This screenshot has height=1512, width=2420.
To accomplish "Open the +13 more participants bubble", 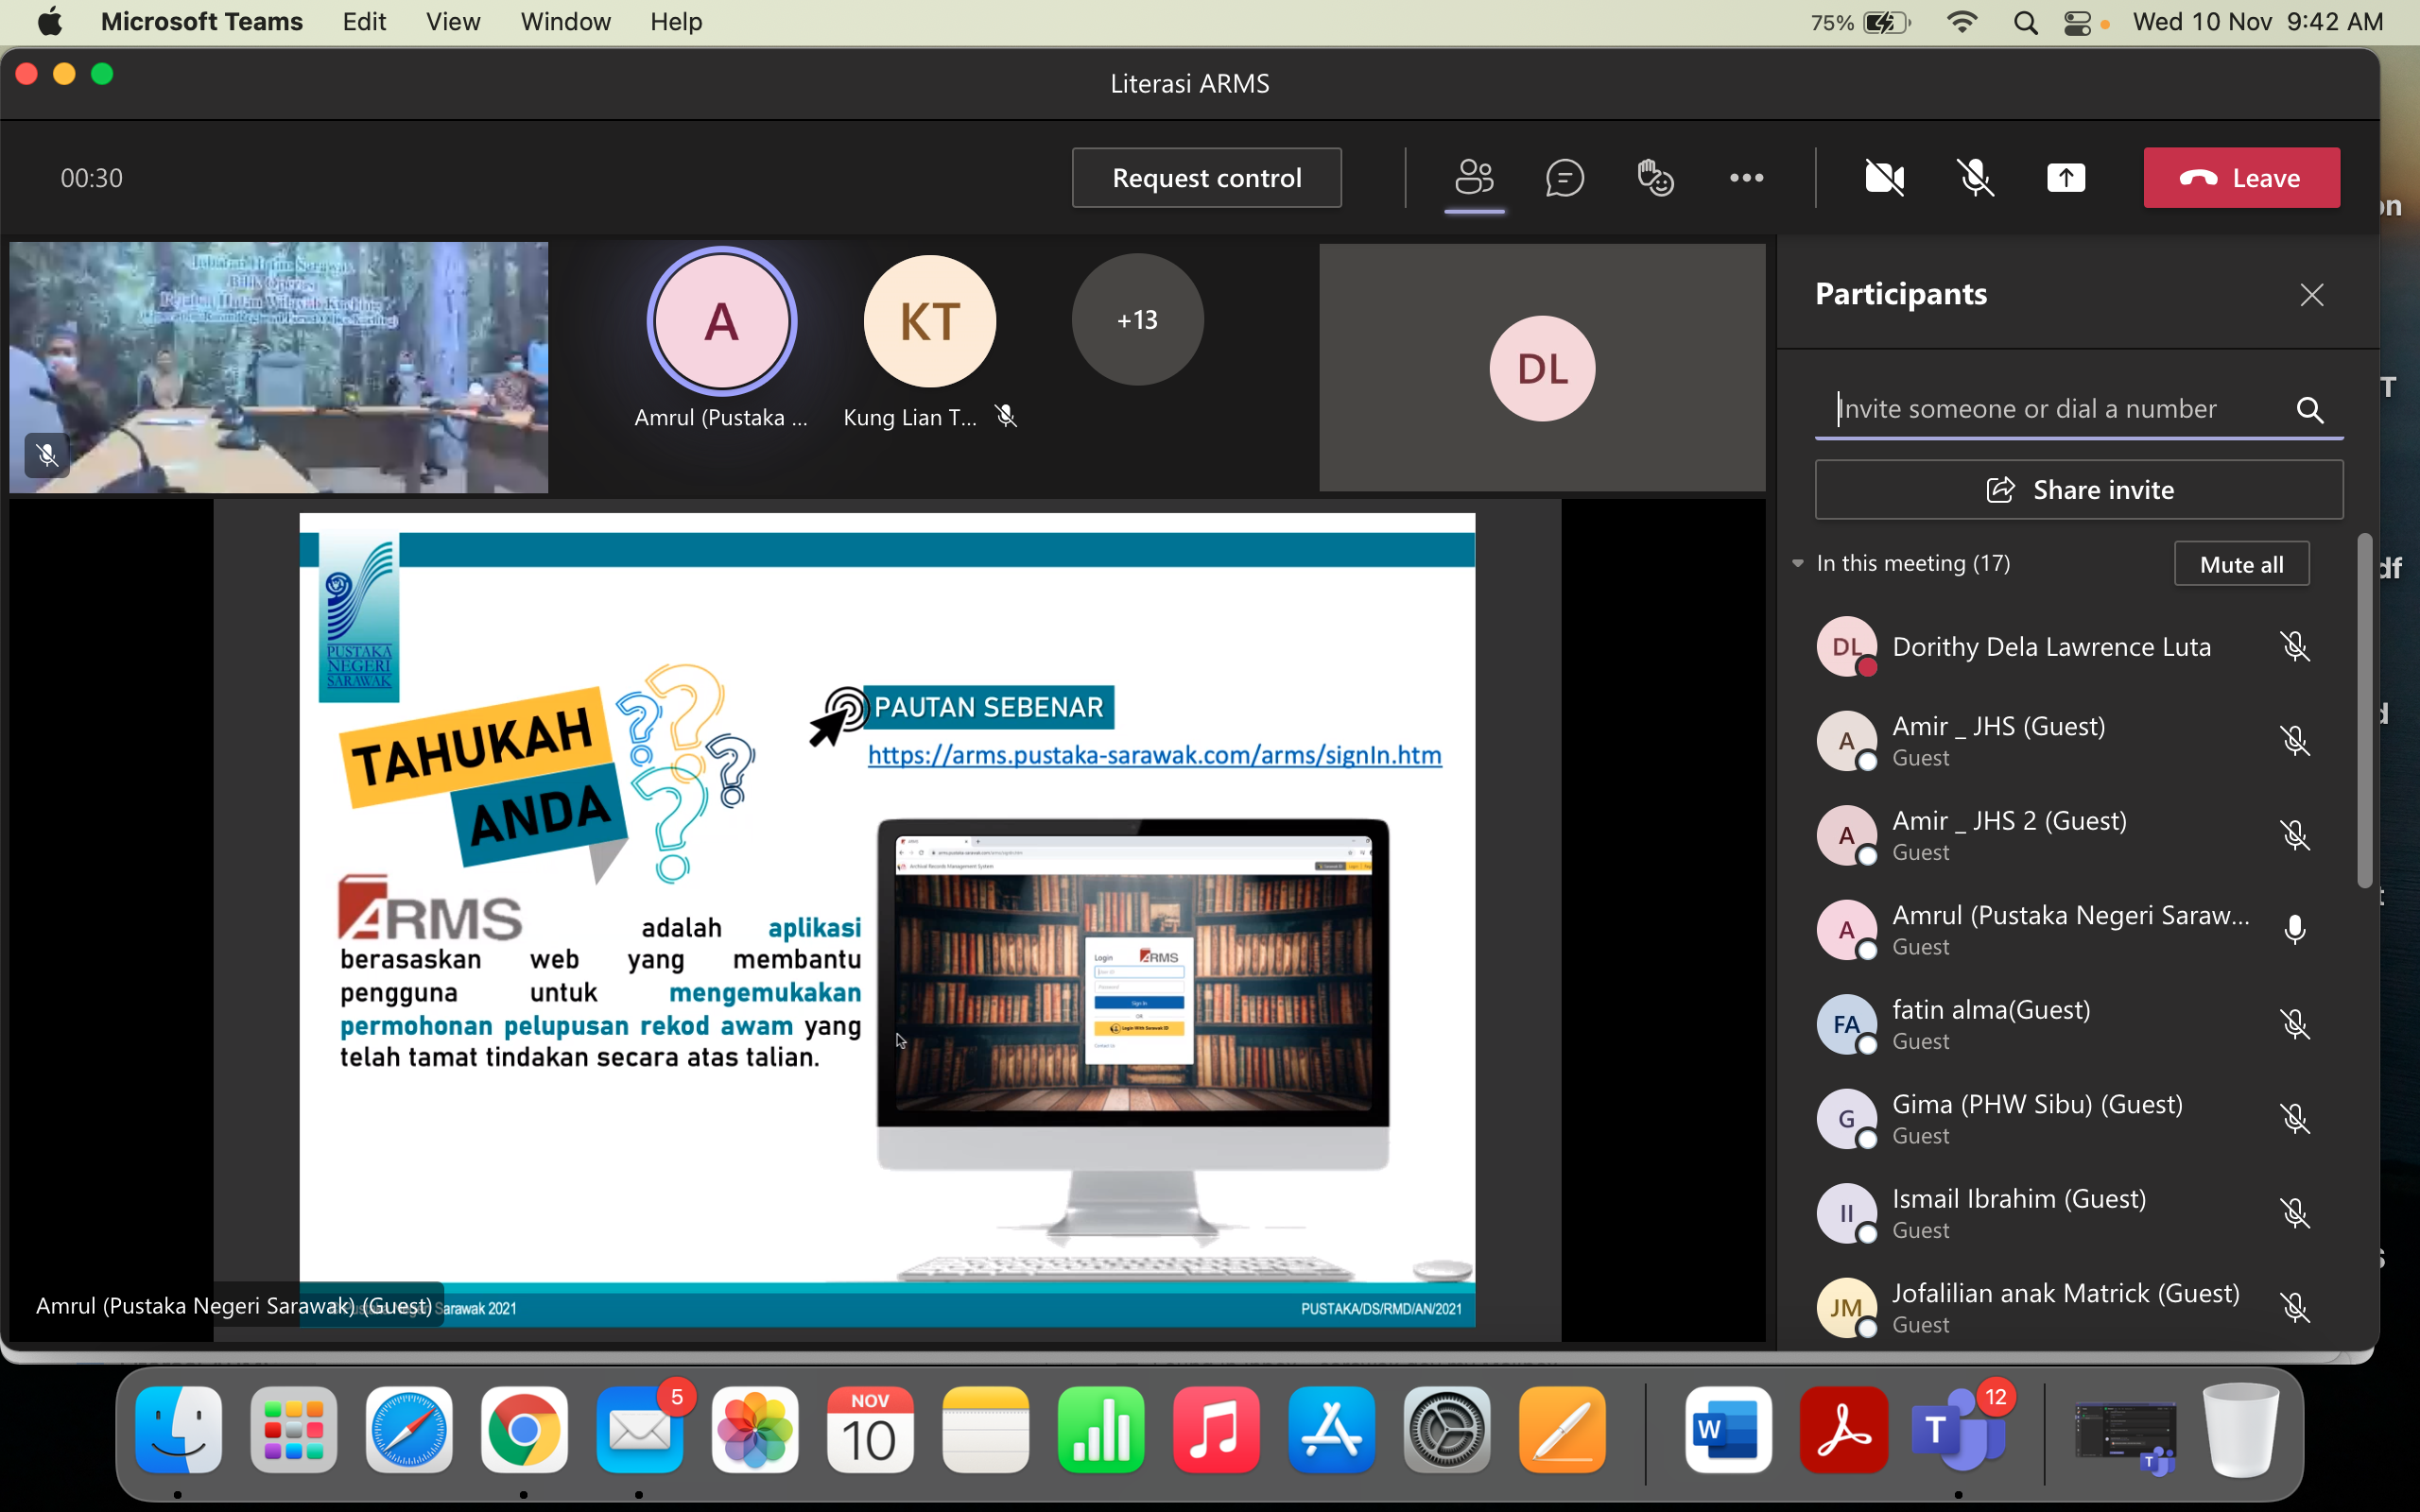I will [x=1137, y=320].
